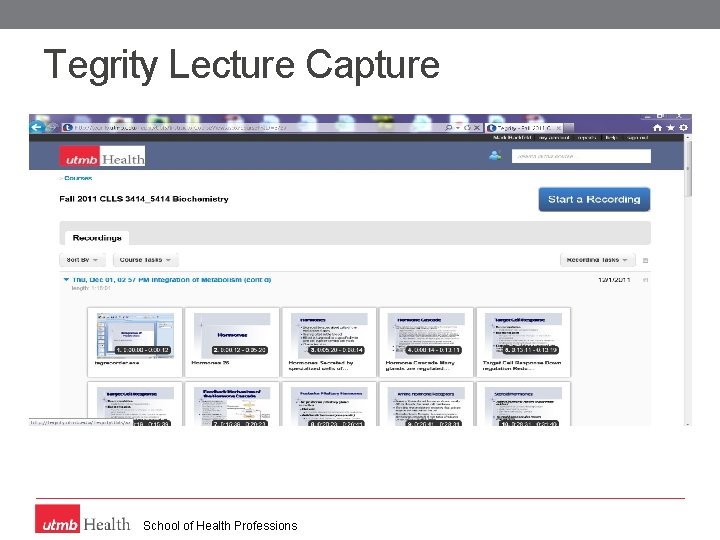This screenshot has width=720, height=540.
Task: Open the browser Tools gear icon
Action: click(x=684, y=128)
